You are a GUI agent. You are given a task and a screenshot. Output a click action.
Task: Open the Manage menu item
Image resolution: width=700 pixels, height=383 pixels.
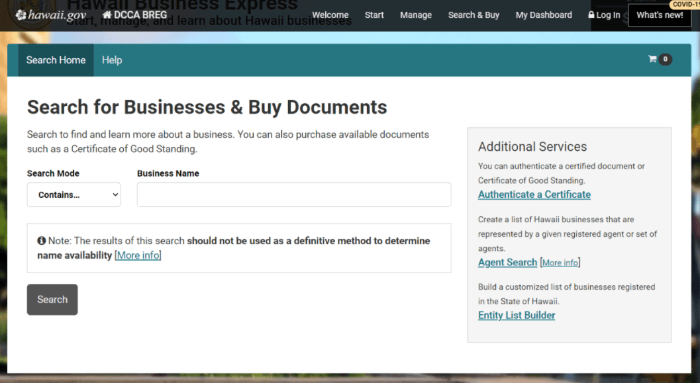(416, 15)
